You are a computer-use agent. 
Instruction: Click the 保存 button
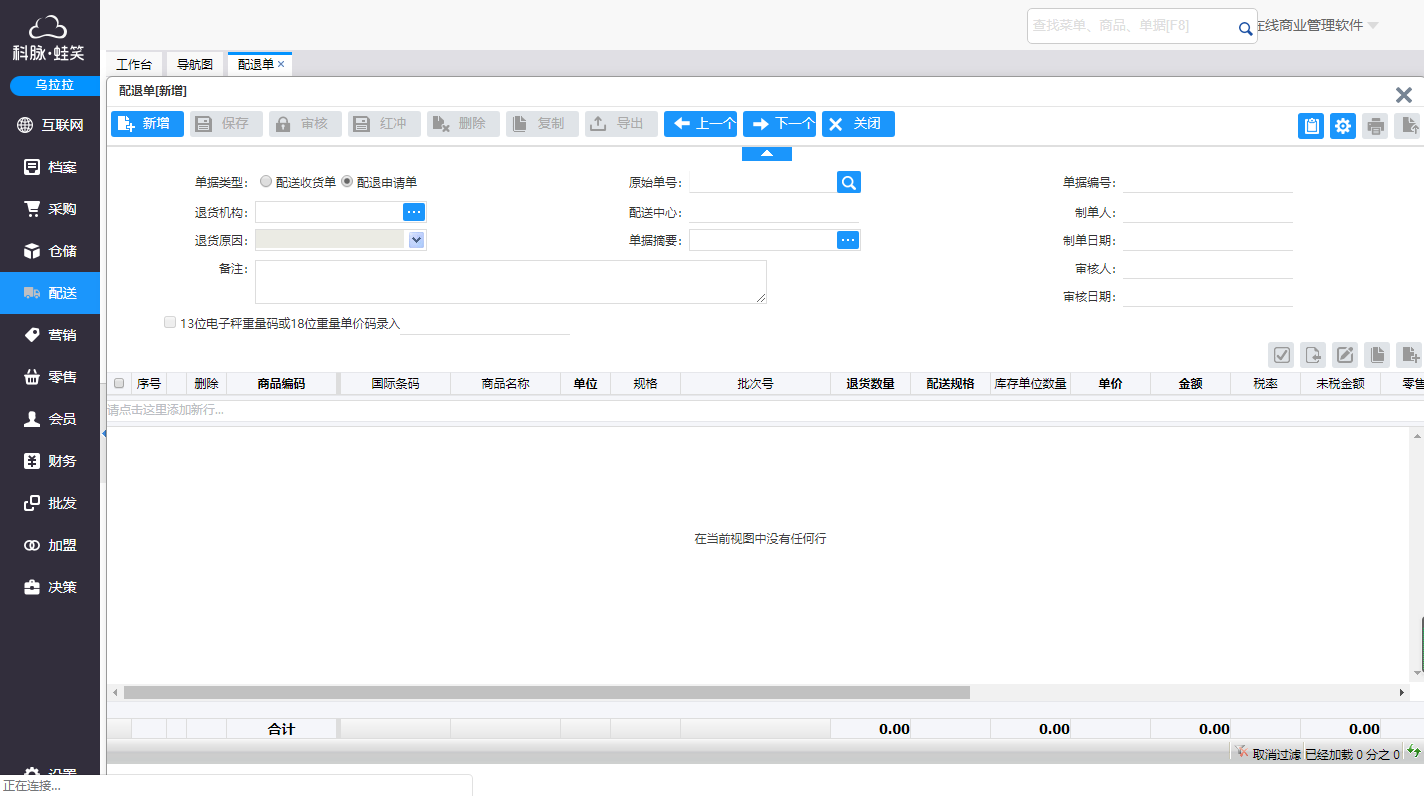click(226, 124)
